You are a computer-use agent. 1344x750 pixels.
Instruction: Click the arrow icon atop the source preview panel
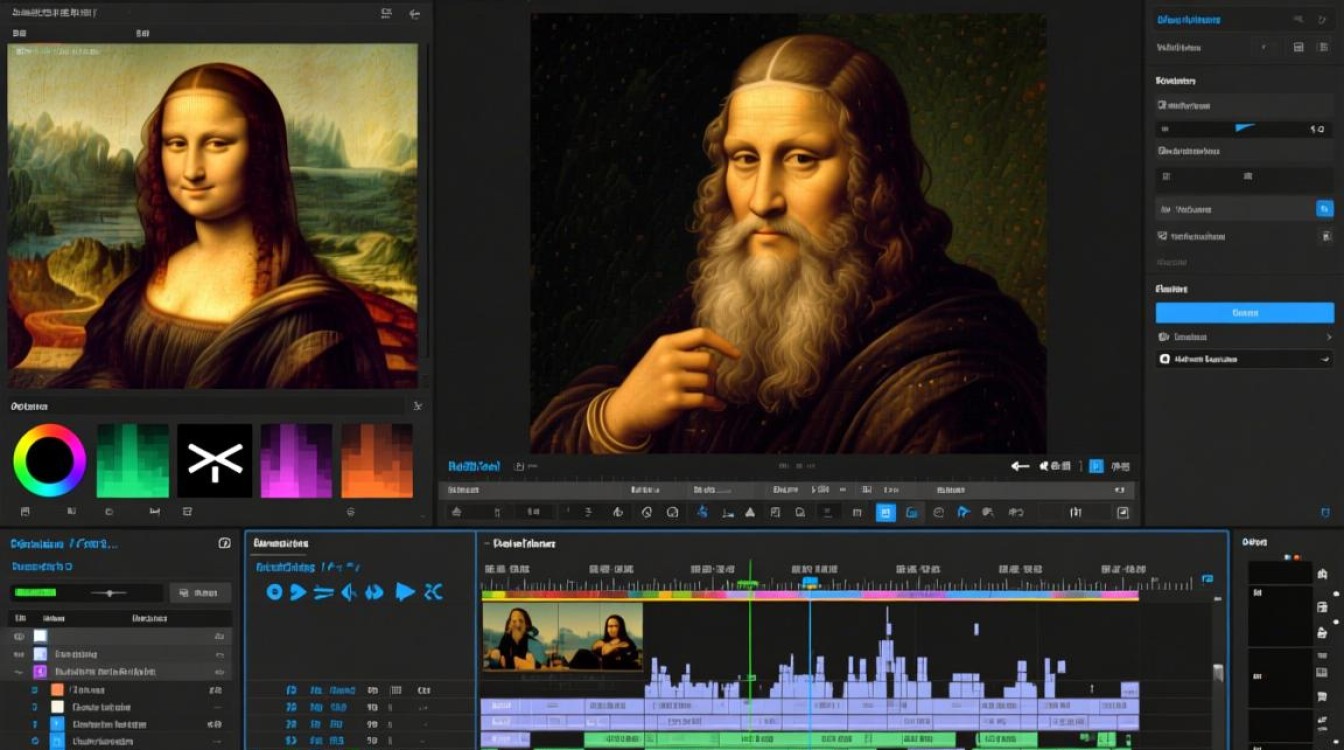[x=415, y=14]
